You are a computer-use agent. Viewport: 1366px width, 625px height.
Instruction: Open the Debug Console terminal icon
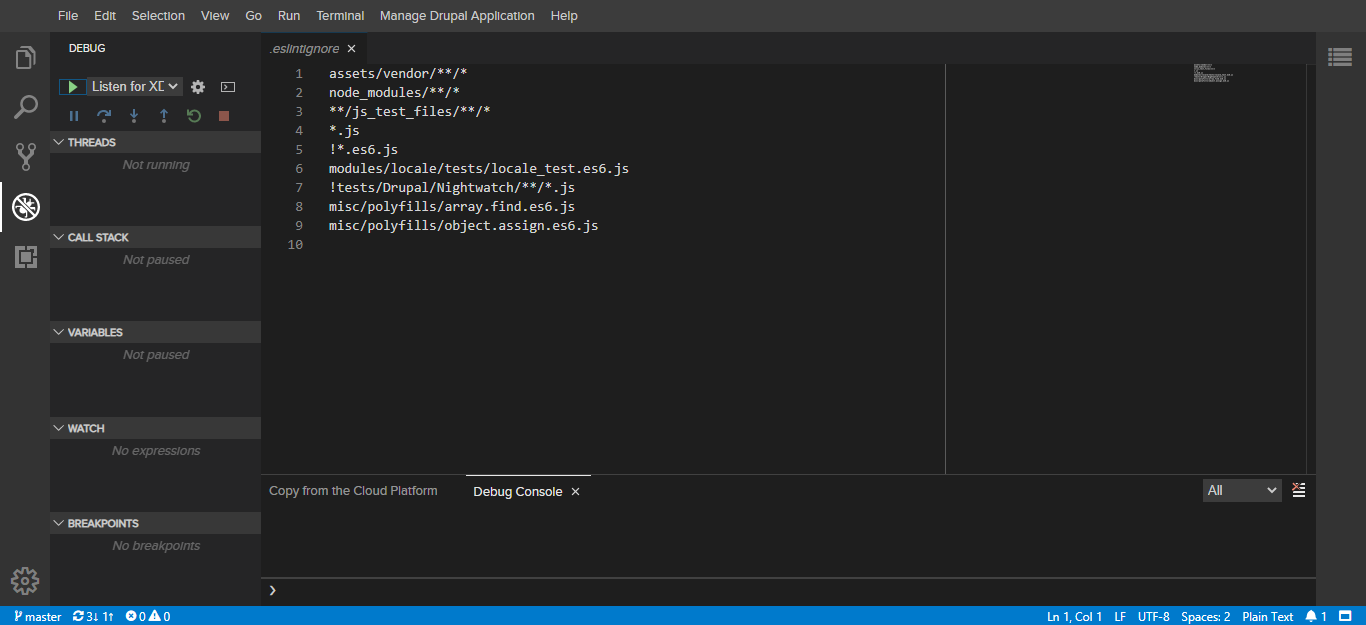tap(227, 87)
